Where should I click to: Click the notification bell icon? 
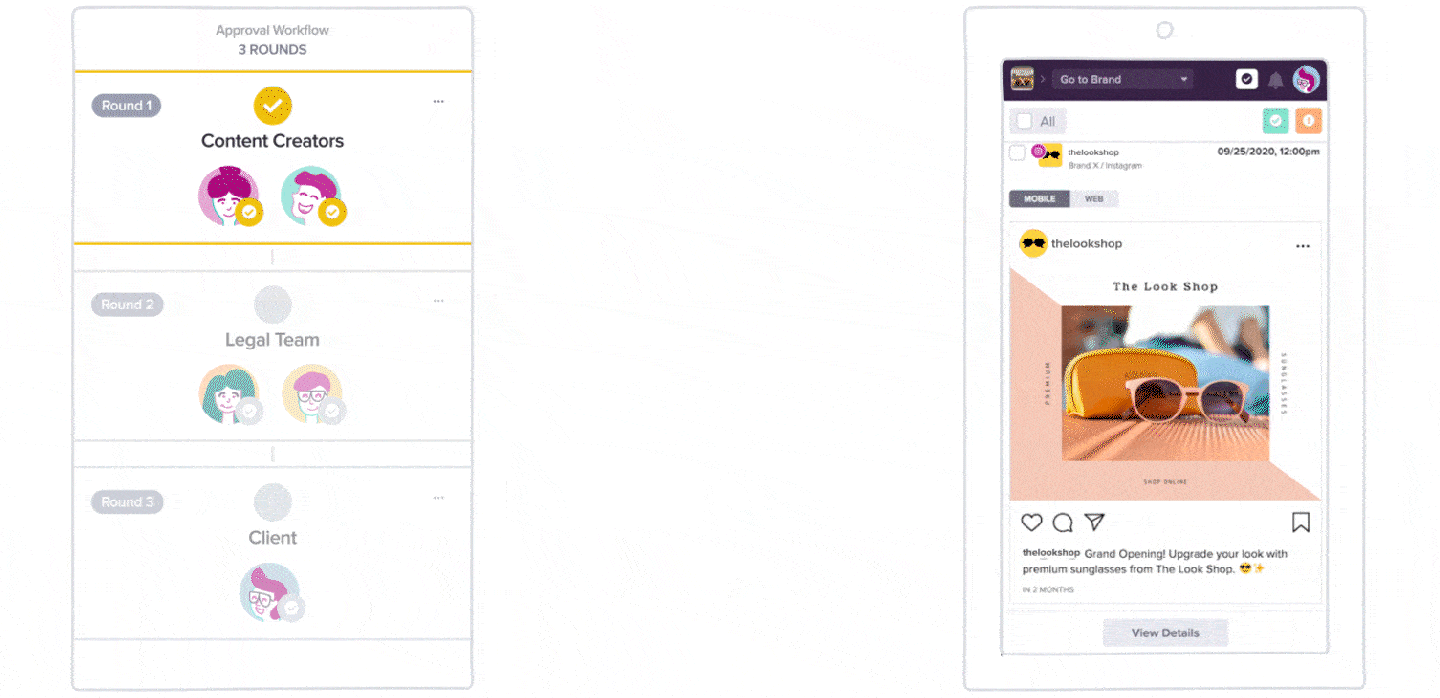[x=1275, y=80]
